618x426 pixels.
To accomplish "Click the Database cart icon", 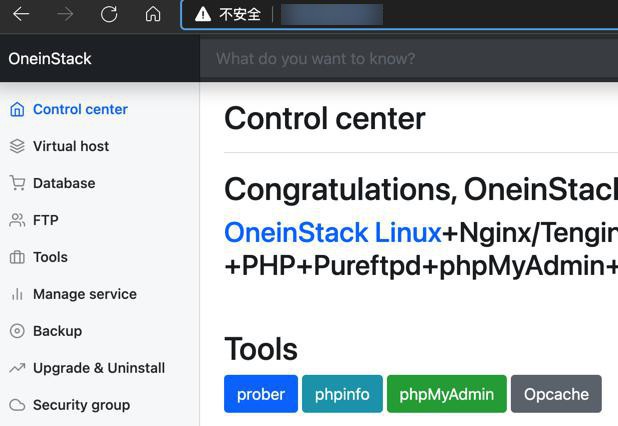I will (x=17, y=184).
